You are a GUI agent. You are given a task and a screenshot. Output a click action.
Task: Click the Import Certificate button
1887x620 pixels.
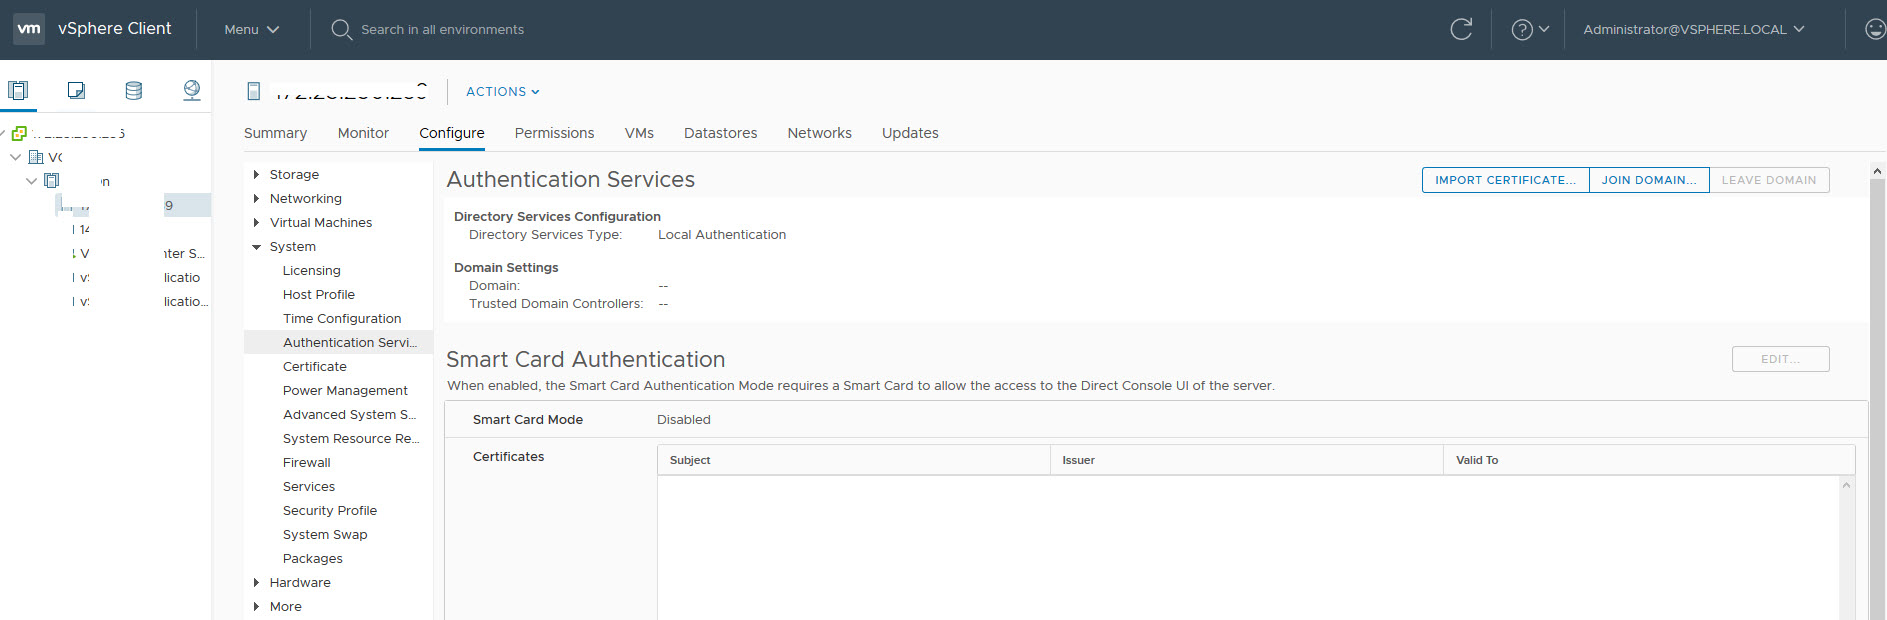point(1505,180)
